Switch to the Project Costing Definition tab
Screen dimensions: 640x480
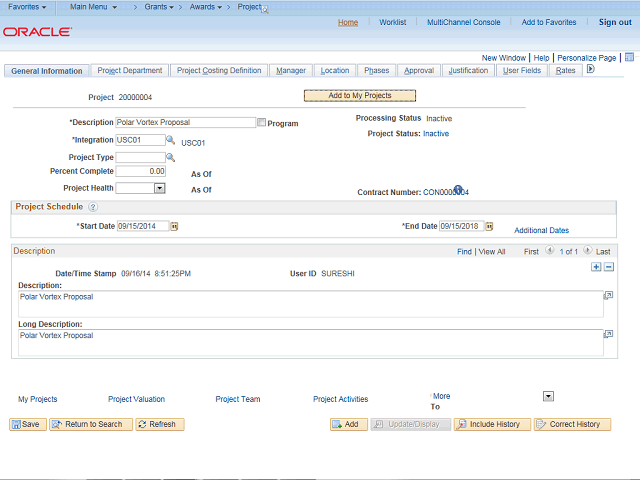pos(219,71)
